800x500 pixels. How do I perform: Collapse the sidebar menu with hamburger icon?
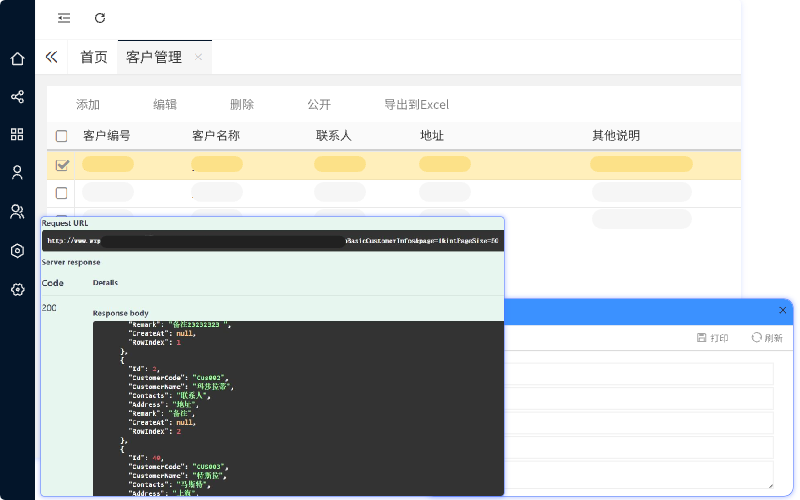tap(64, 18)
